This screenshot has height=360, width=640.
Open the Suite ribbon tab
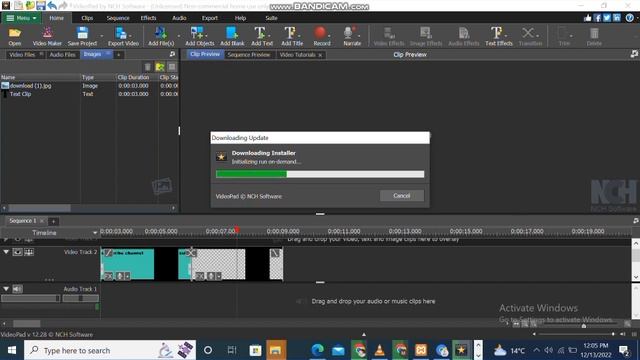(271, 18)
